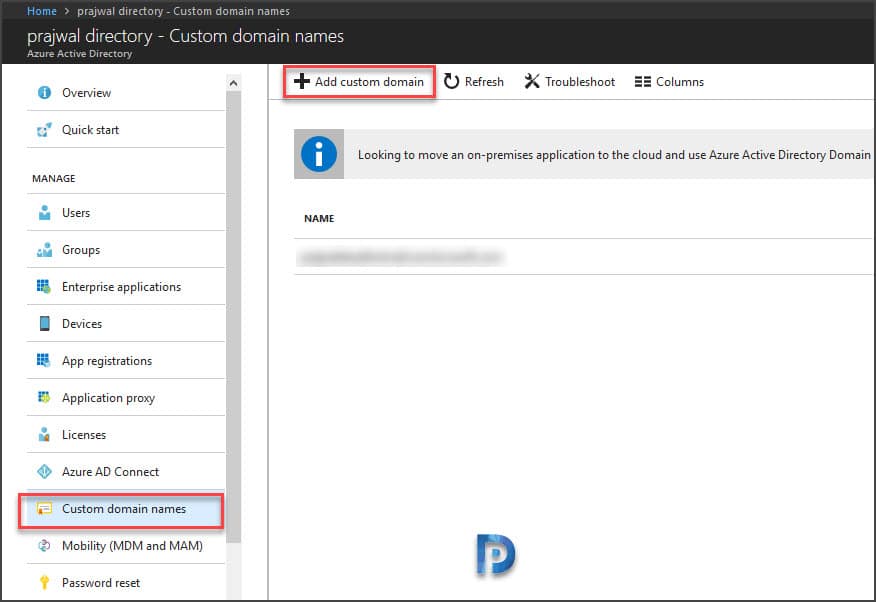Open Password reset settings
Image resolution: width=876 pixels, height=602 pixels.
point(126,582)
